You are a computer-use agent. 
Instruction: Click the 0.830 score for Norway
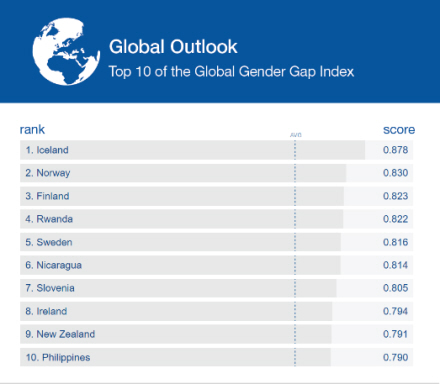coord(395,173)
